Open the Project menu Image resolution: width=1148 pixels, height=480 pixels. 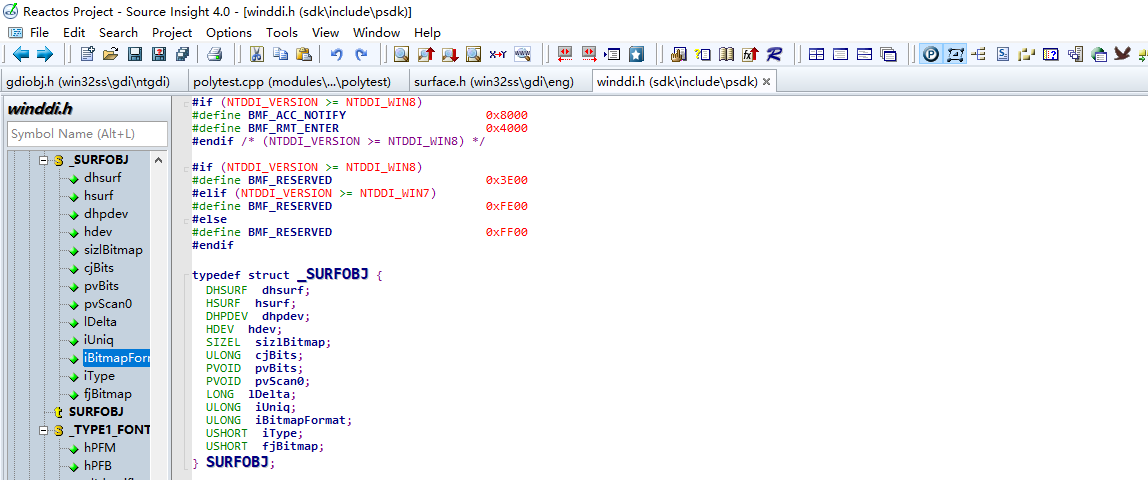point(172,33)
